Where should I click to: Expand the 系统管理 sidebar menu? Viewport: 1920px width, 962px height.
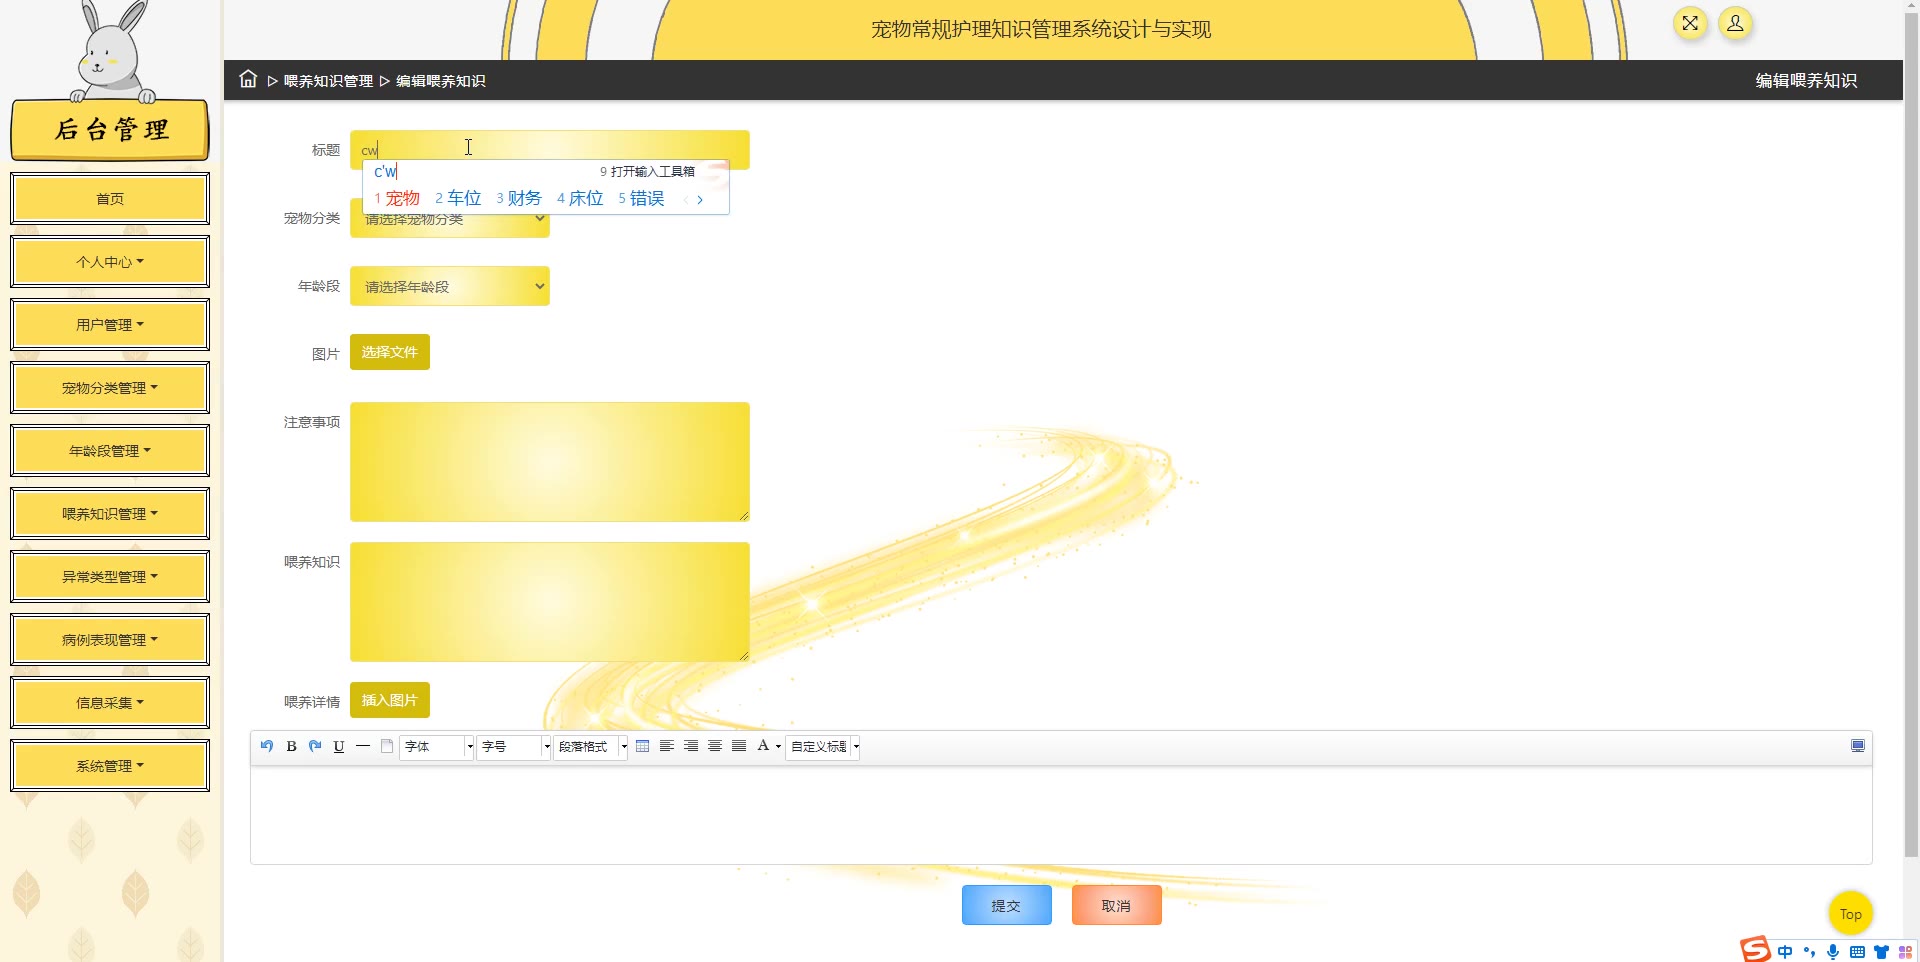pyautogui.click(x=110, y=766)
